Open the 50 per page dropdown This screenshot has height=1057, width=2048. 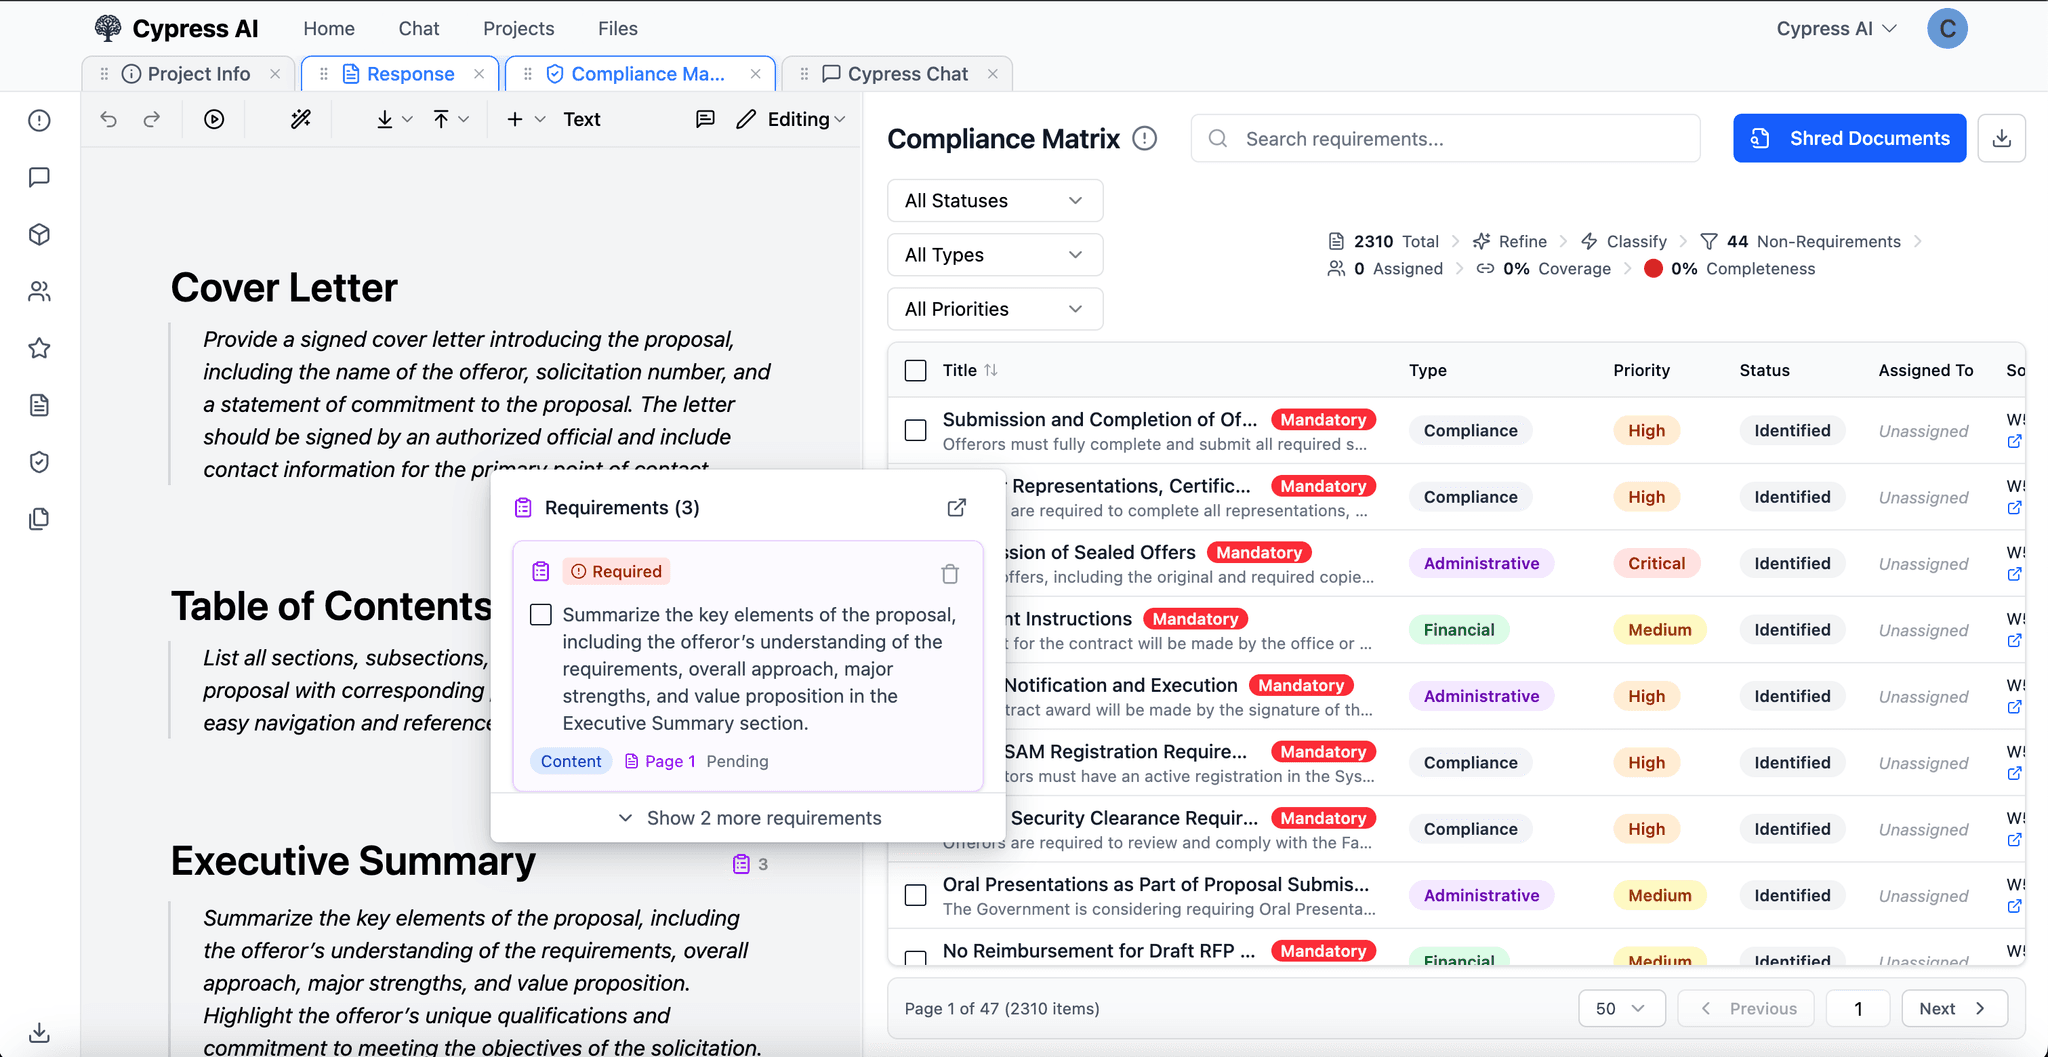coord(1622,1009)
